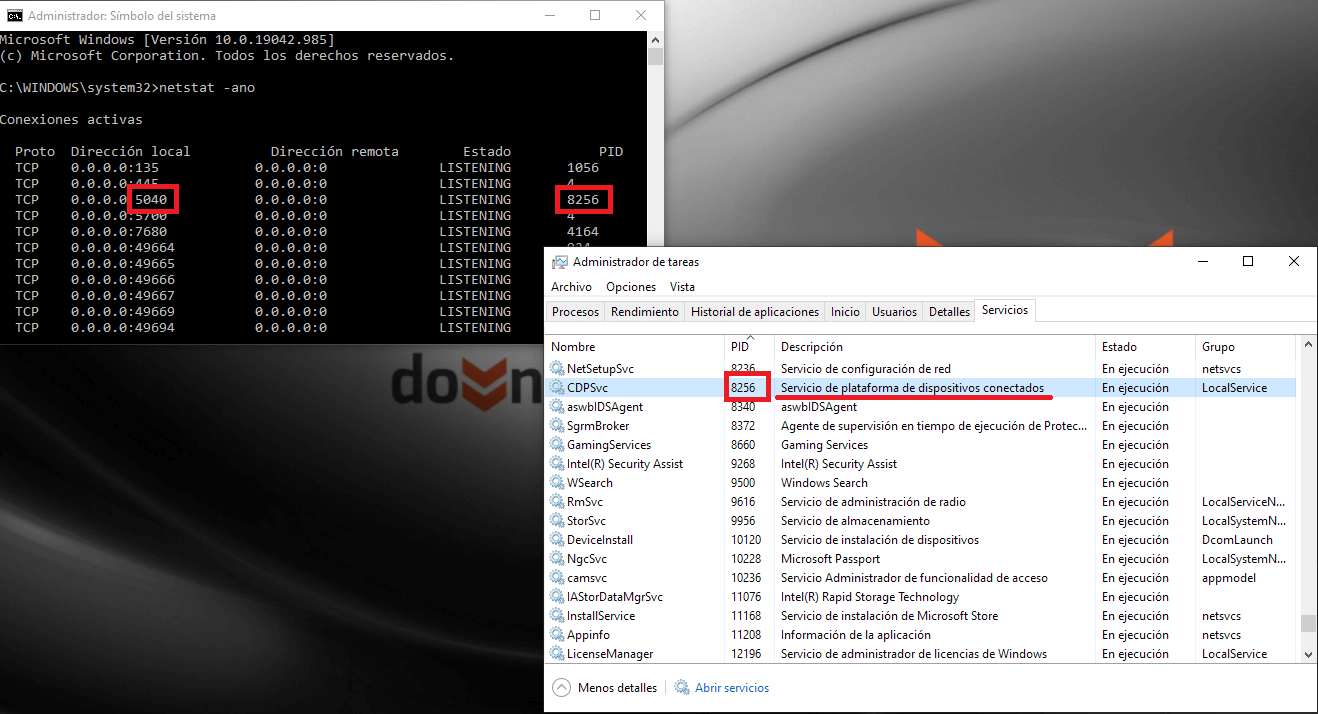Open the Opciones menu

click(631, 287)
